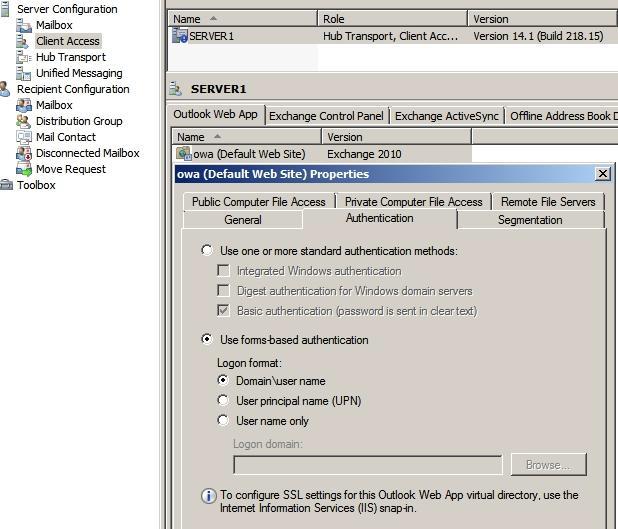The height and width of the screenshot is (529, 618).
Task: Click the Disconnected Mailbox icon
Action: point(24,153)
